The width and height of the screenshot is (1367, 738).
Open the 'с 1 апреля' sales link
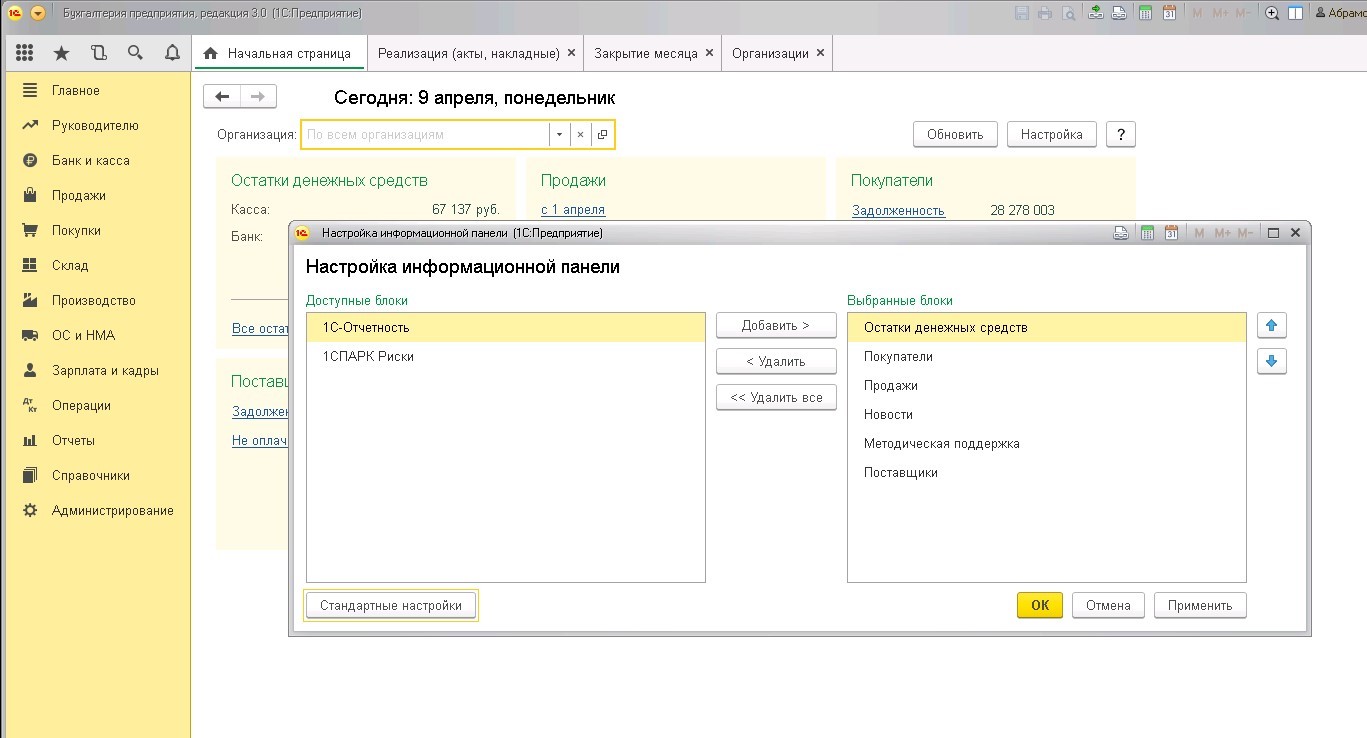point(573,210)
